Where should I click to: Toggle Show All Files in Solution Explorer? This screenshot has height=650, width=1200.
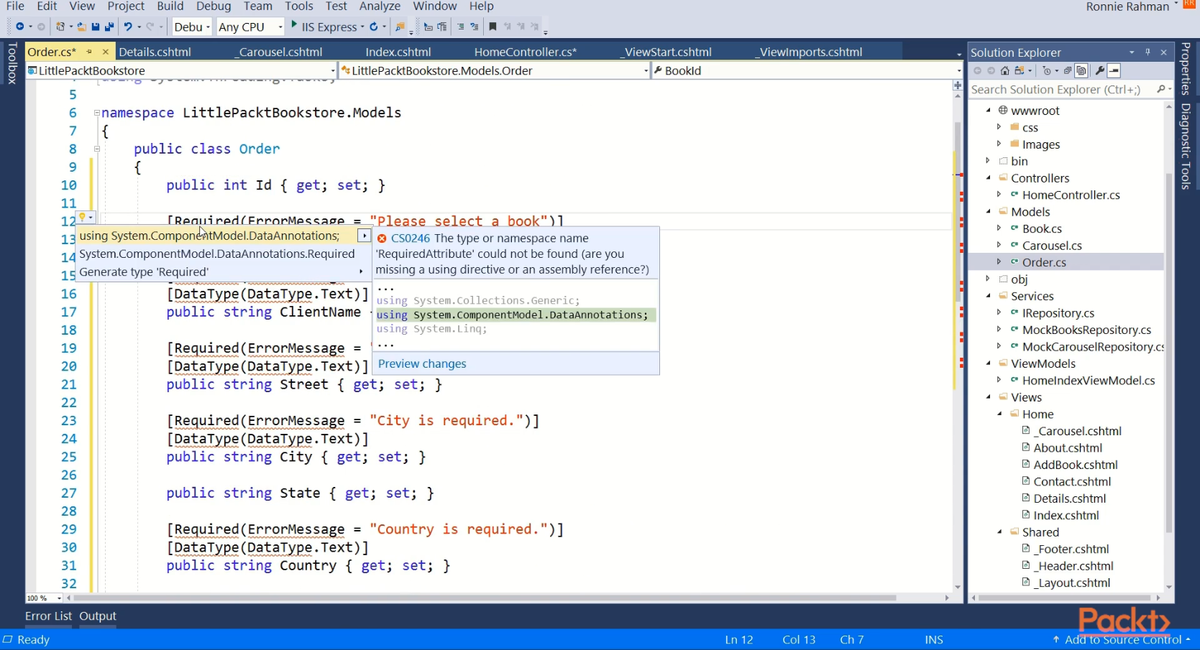[x=1081, y=71]
